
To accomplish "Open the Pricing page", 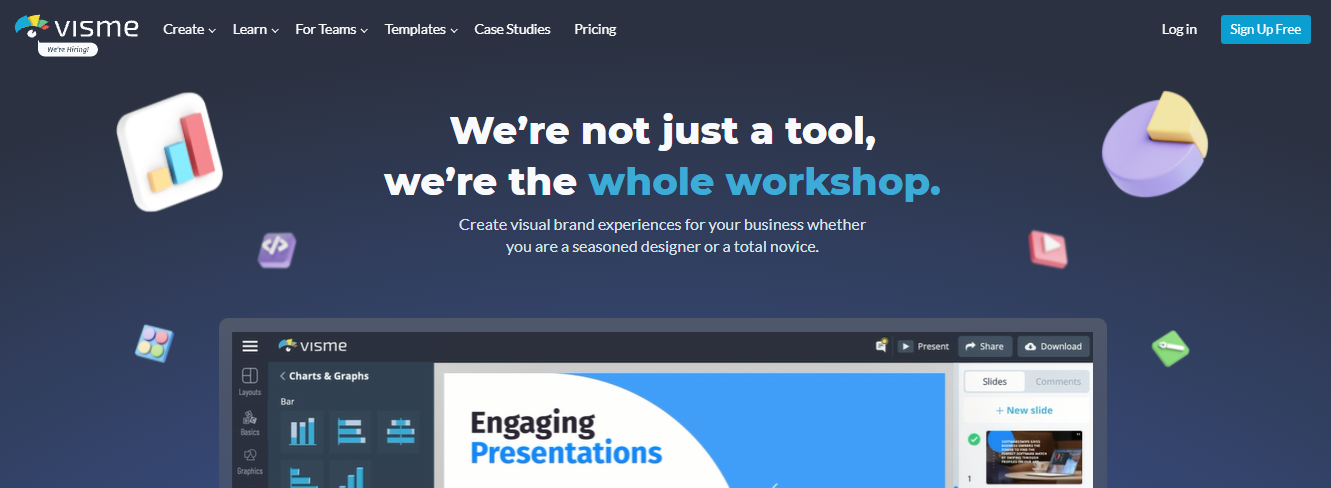I will (x=595, y=29).
